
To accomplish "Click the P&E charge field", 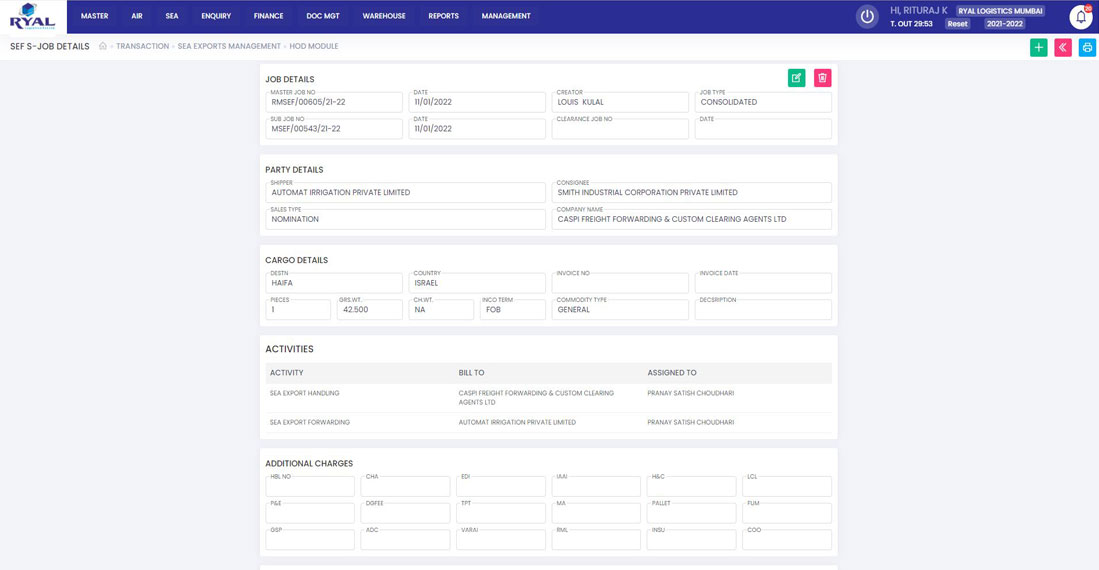I will (310, 513).
